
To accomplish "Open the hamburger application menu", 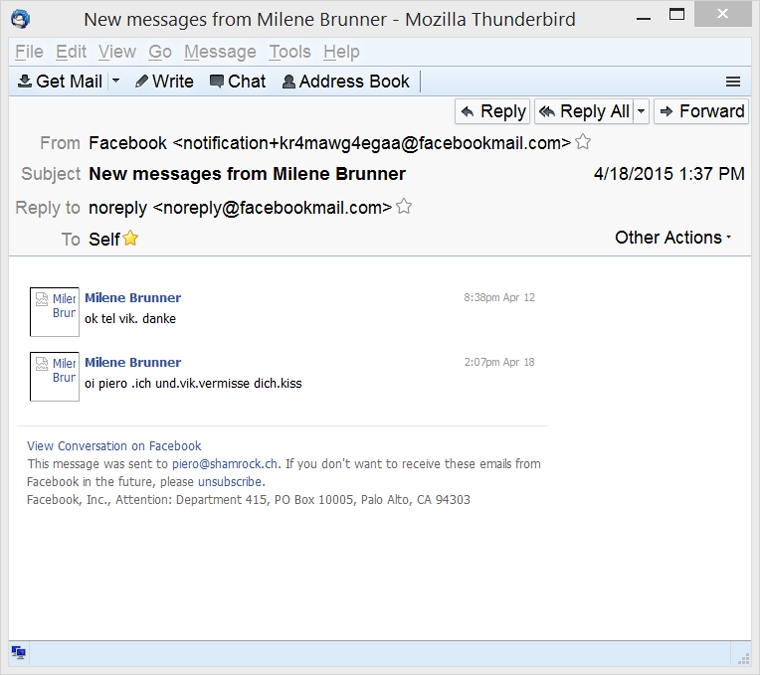I will 733,82.
